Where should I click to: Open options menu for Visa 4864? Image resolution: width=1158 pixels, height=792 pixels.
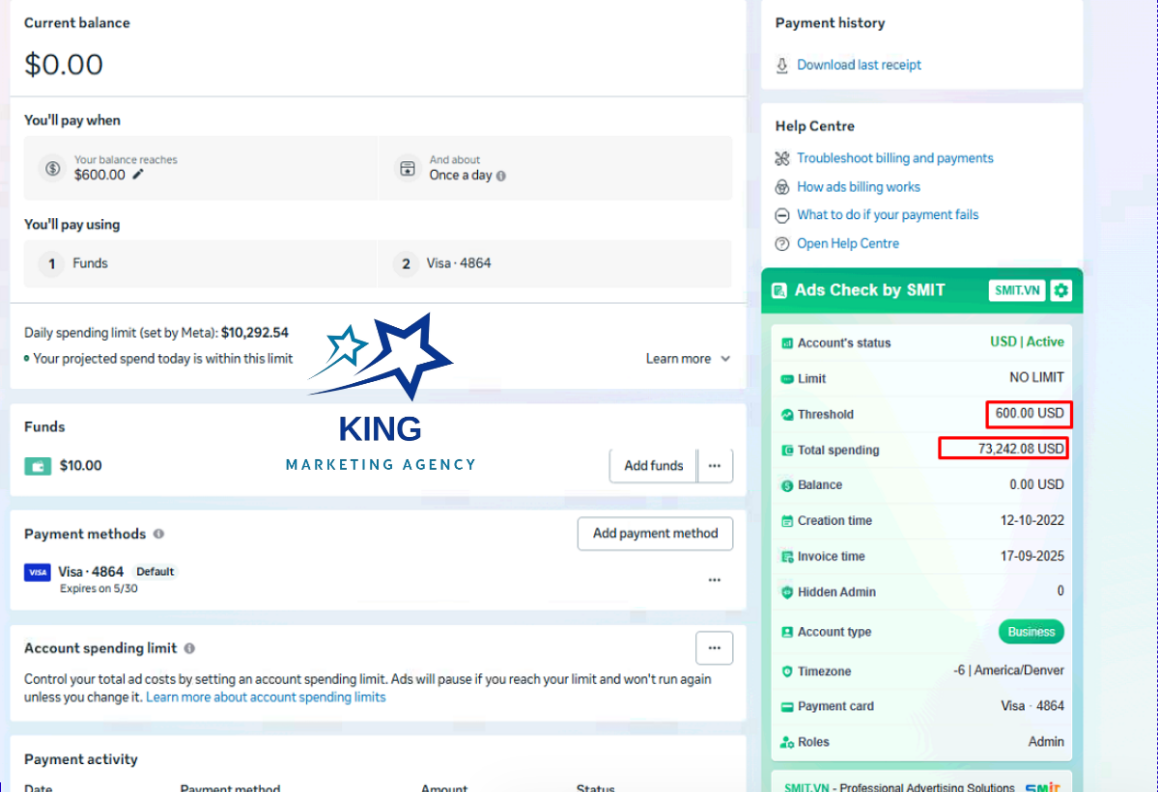point(715,580)
